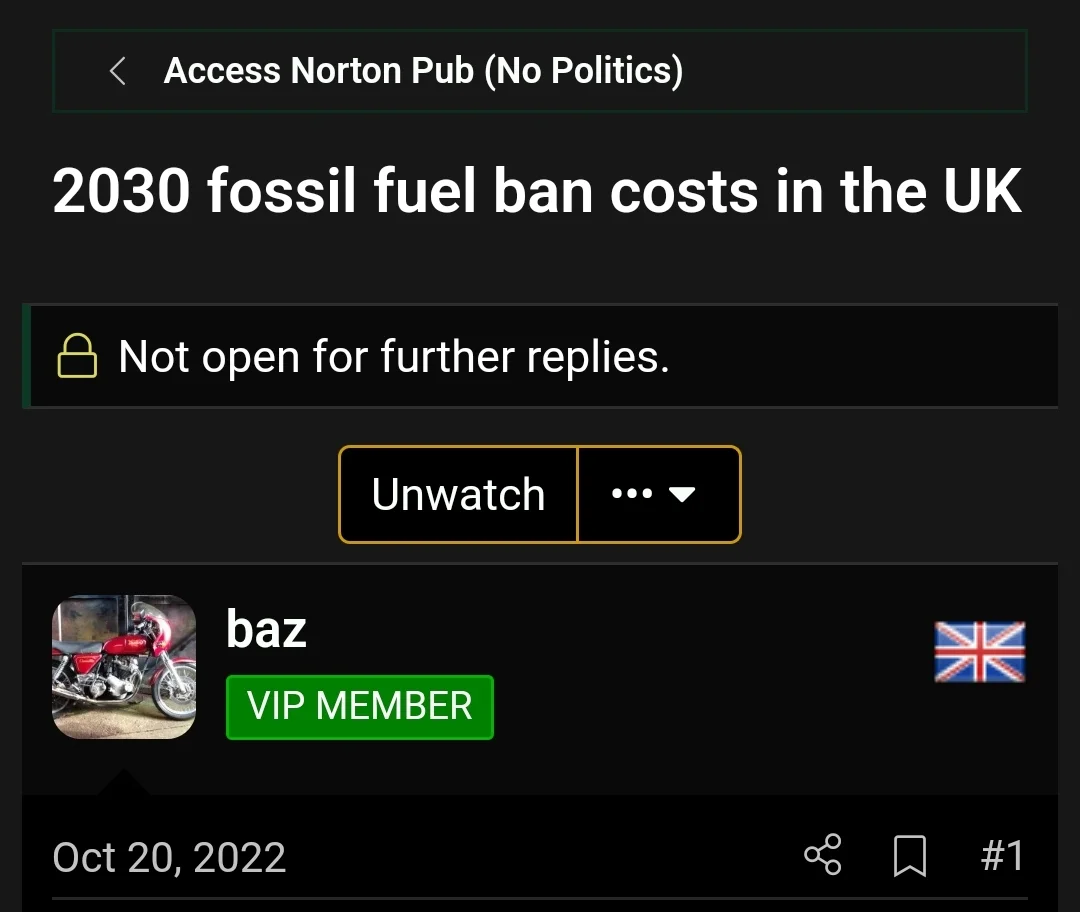The height and width of the screenshot is (912, 1080).
Task: Click the Union Jack flag icon
Action: pyautogui.click(x=979, y=651)
